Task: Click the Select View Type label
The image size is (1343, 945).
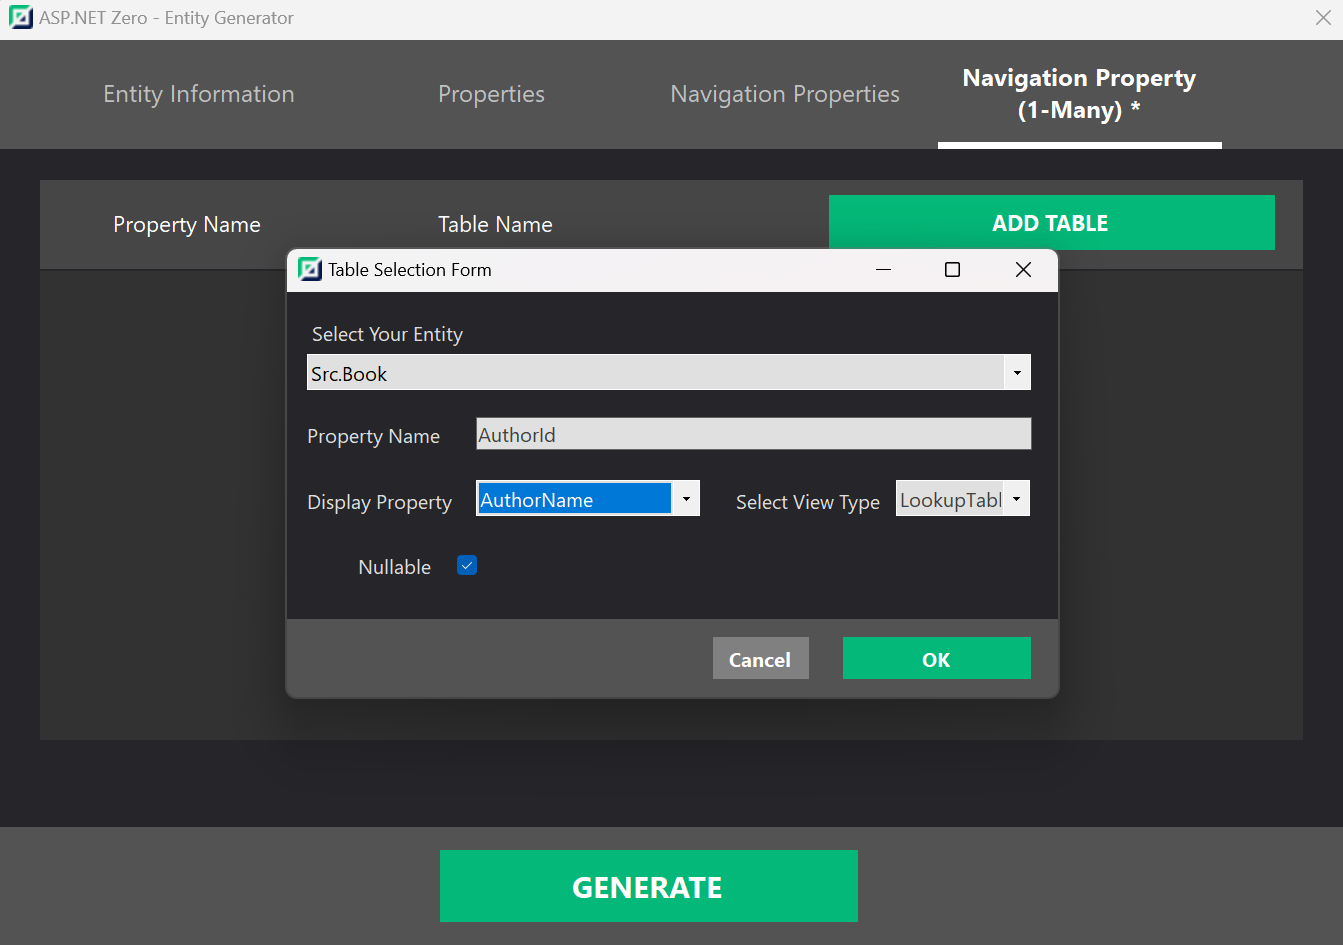Action: coord(808,502)
